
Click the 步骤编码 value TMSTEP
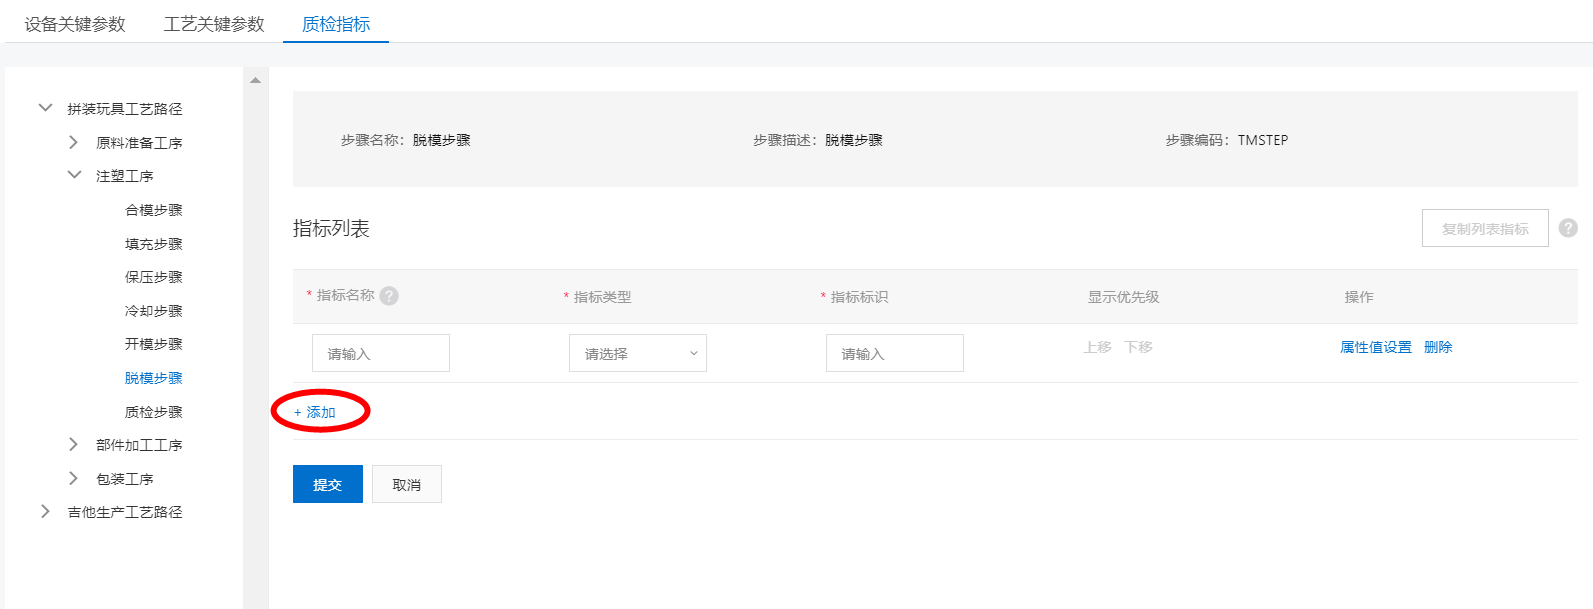pos(1263,140)
